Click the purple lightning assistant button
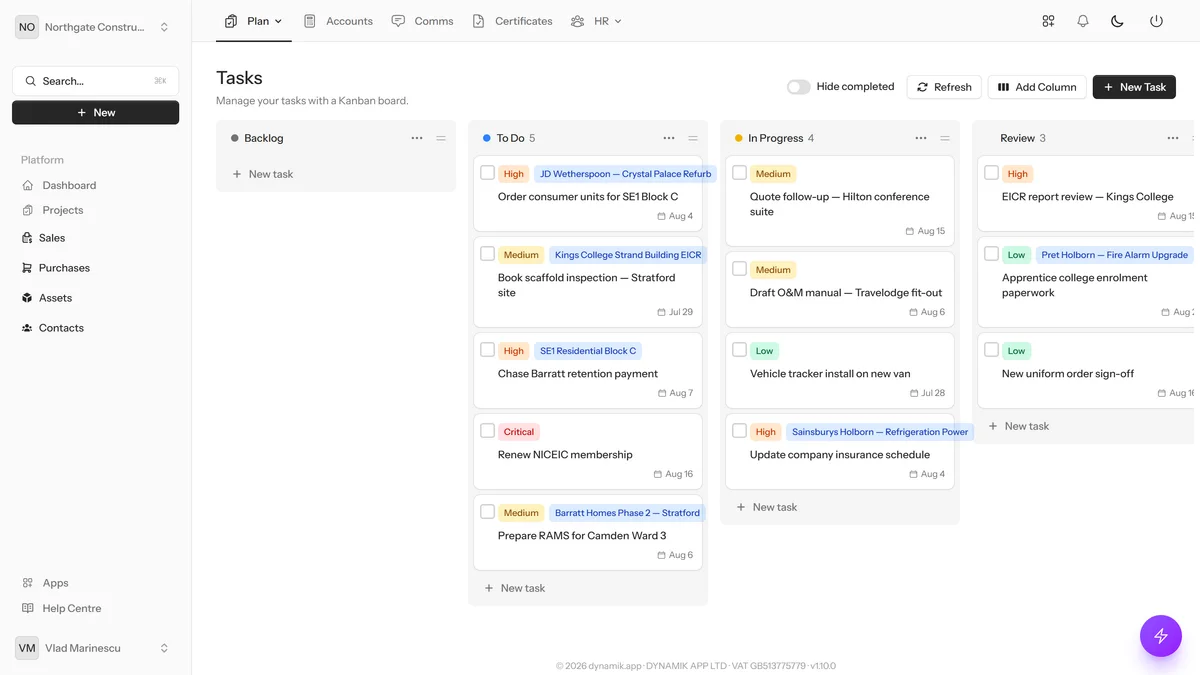 click(x=1161, y=635)
